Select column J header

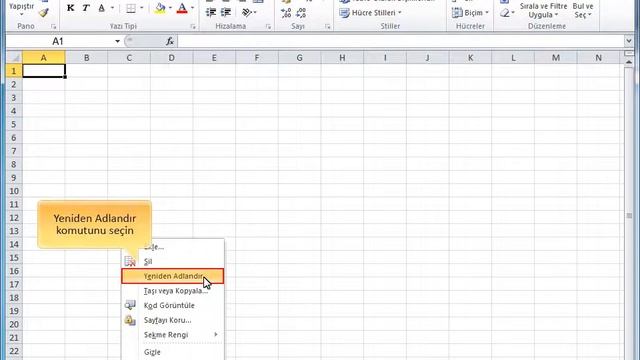click(427, 58)
